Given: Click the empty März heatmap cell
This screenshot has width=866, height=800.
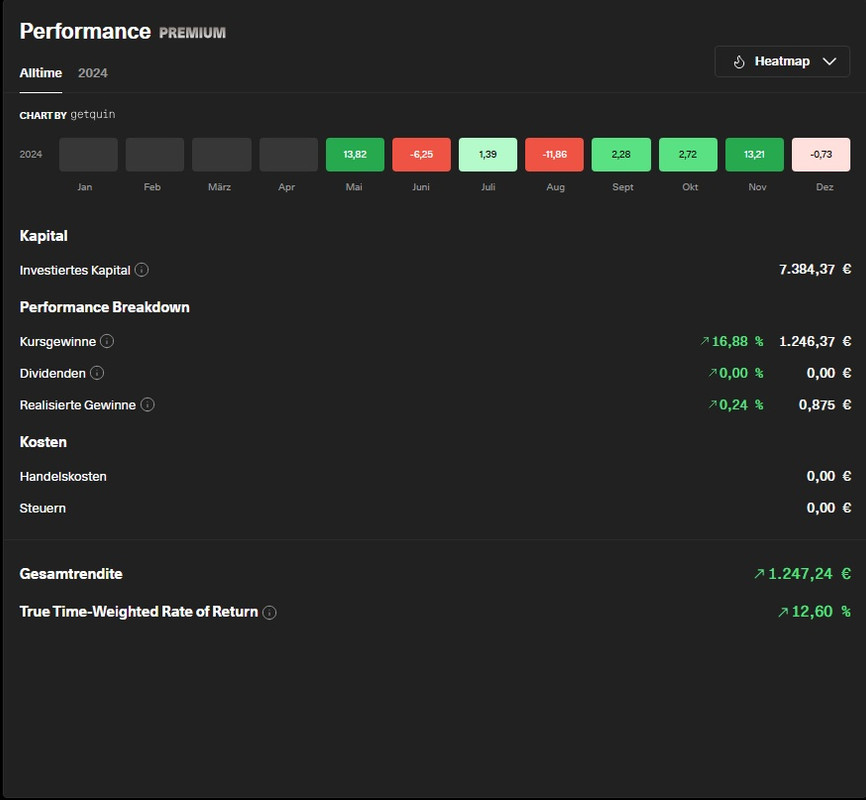Looking at the screenshot, I should pyautogui.click(x=221, y=154).
